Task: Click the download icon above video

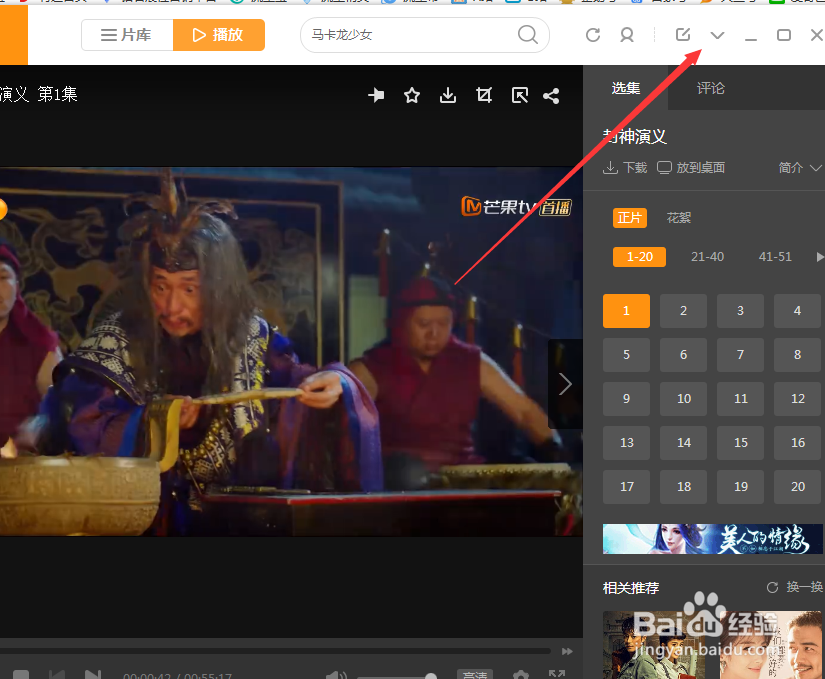Action: tap(448, 95)
